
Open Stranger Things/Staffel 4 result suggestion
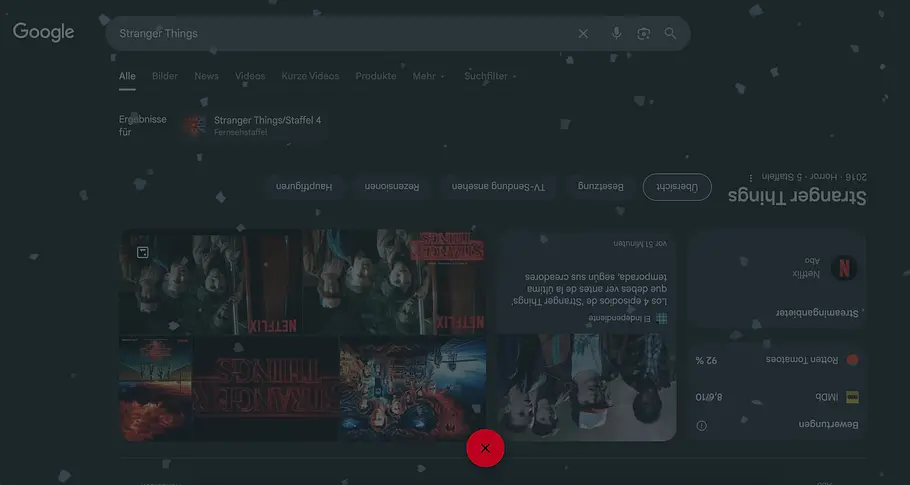click(x=254, y=125)
